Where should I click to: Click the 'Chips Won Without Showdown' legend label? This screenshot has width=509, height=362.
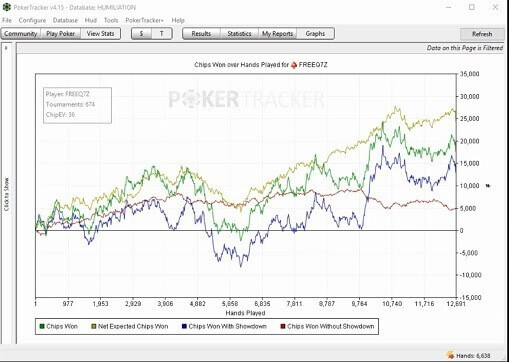[x=331, y=327]
